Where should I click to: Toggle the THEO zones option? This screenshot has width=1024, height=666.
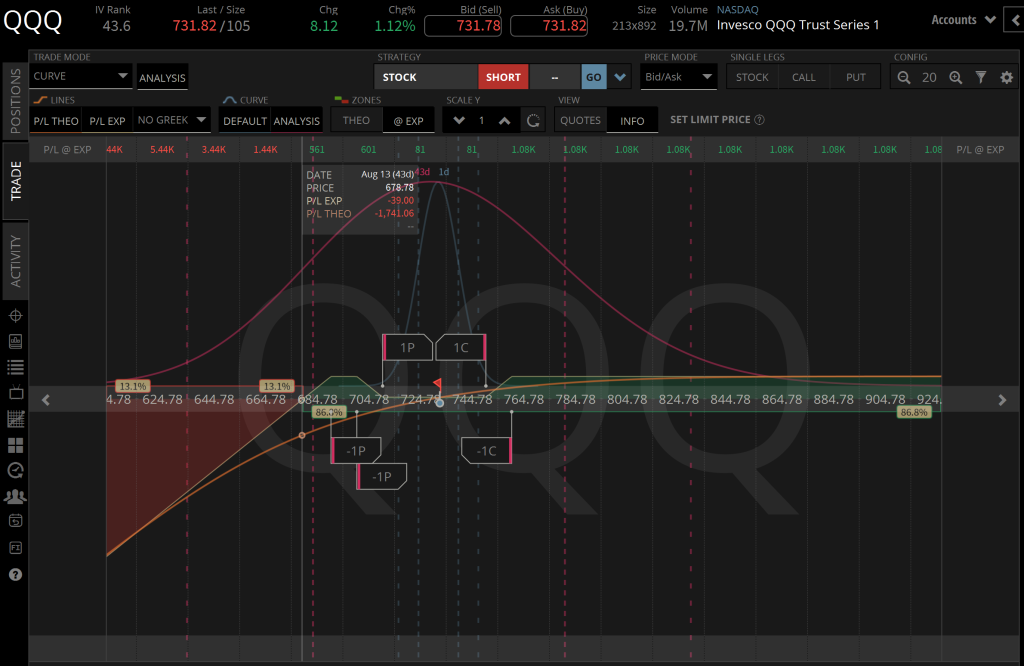point(356,121)
